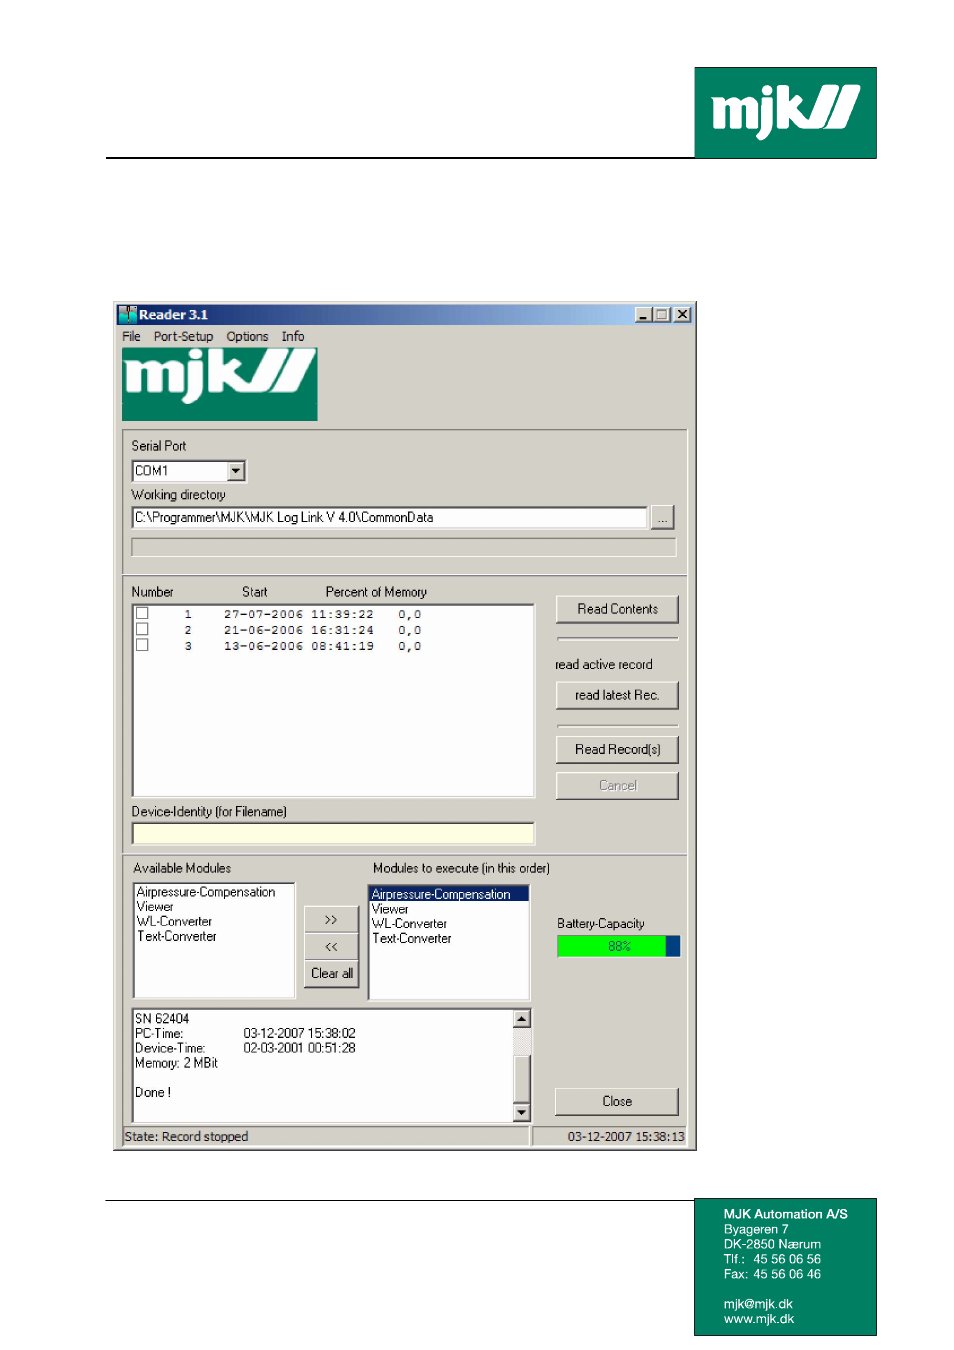The height and width of the screenshot is (1350, 954).
Task: Click the 03-12-2007 15:38:13 status timestamp
Action: point(626,1136)
